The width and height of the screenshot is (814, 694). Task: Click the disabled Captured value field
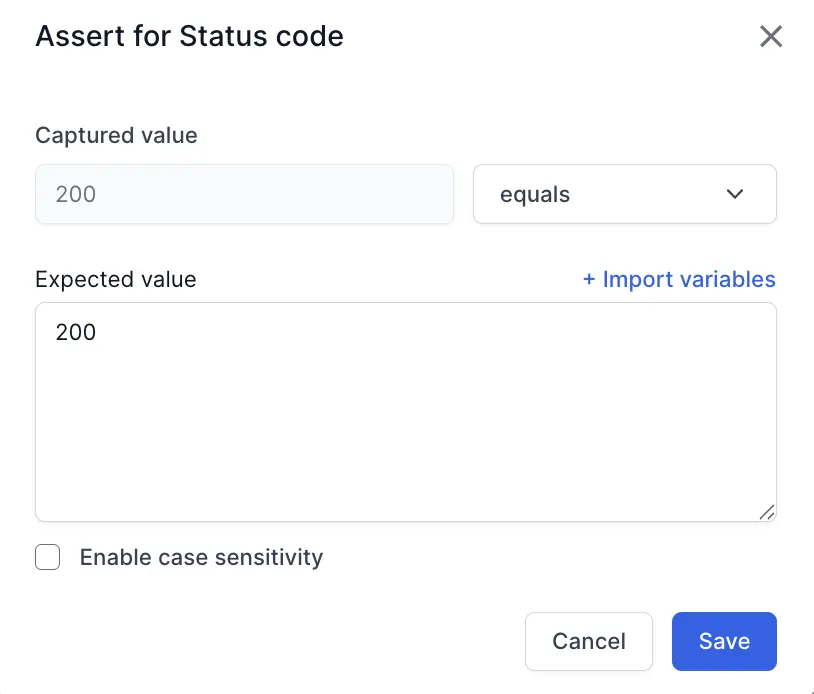point(245,194)
